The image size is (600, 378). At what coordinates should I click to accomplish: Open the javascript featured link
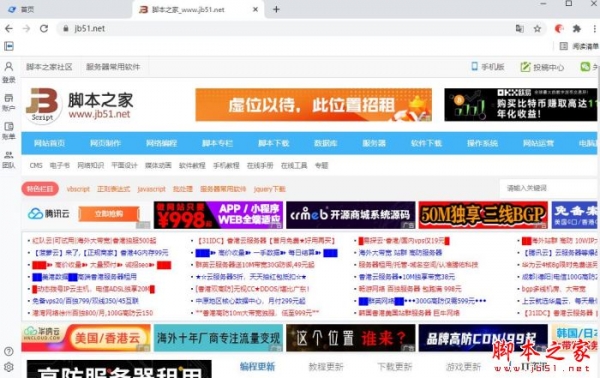click(x=152, y=189)
